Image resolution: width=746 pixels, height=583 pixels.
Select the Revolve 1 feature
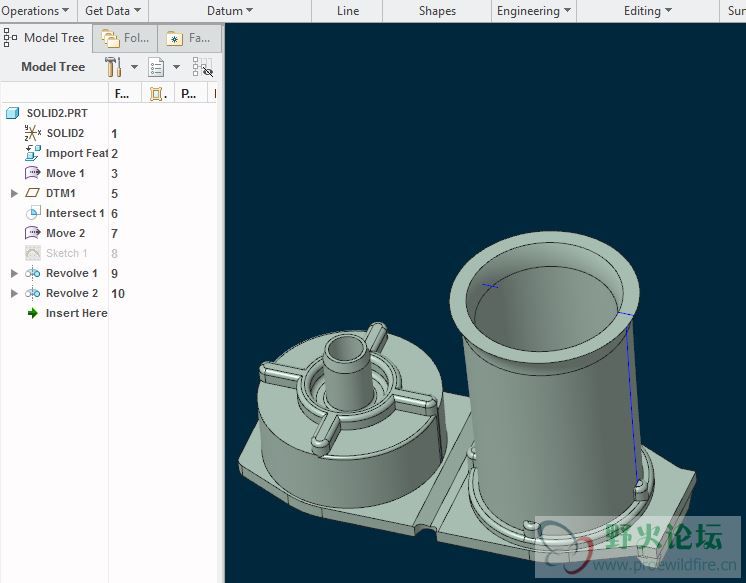click(x=71, y=273)
